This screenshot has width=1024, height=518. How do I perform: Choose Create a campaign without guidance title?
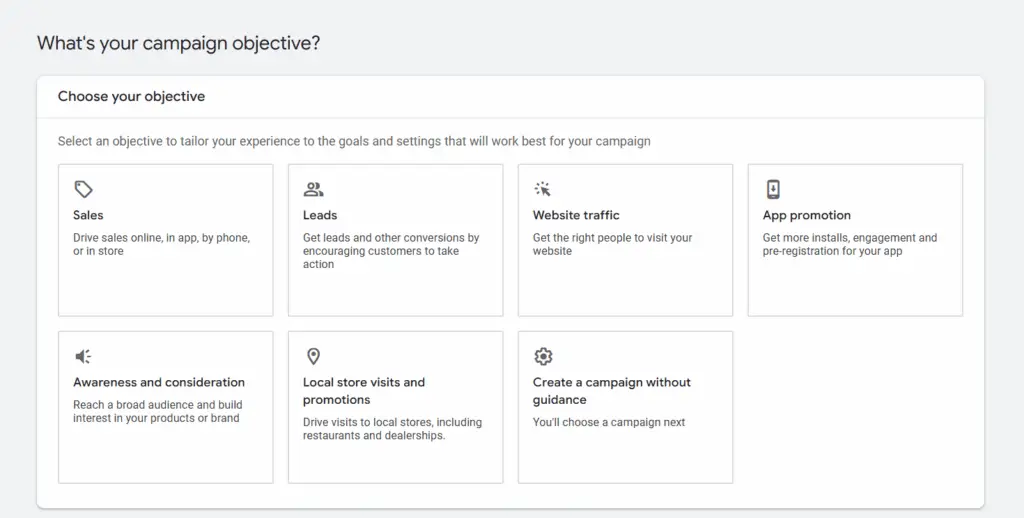coord(611,390)
